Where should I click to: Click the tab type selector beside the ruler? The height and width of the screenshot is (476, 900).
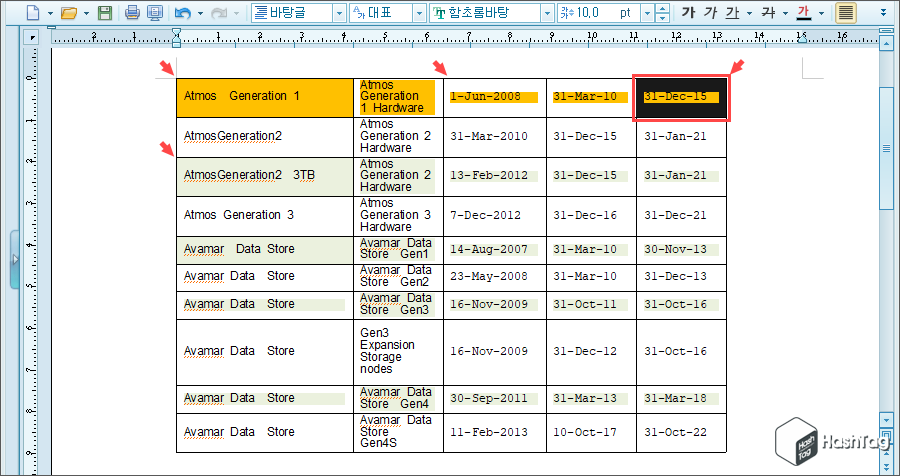[x=33, y=38]
